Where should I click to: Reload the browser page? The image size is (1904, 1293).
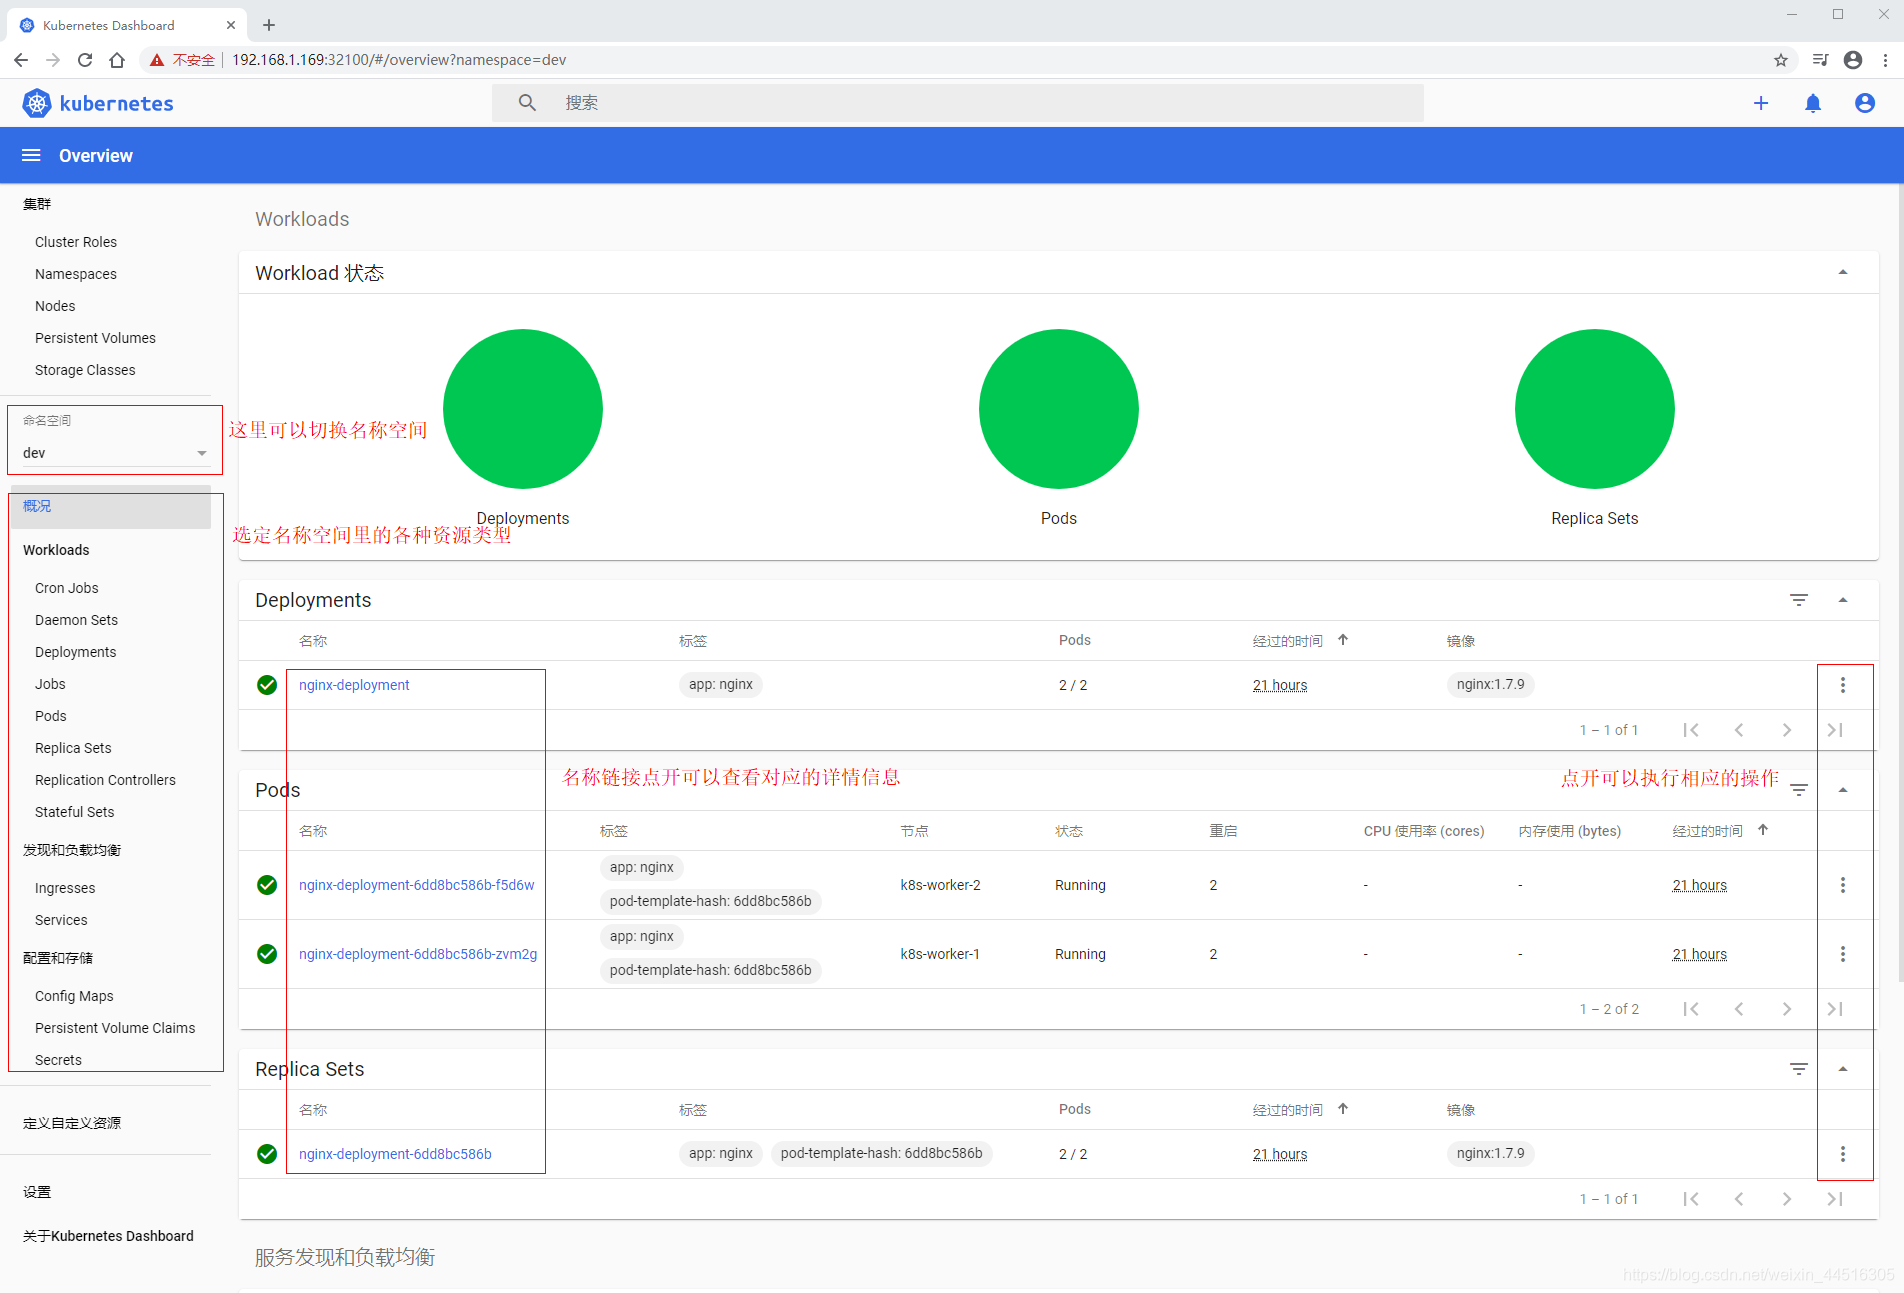[x=85, y=60]
